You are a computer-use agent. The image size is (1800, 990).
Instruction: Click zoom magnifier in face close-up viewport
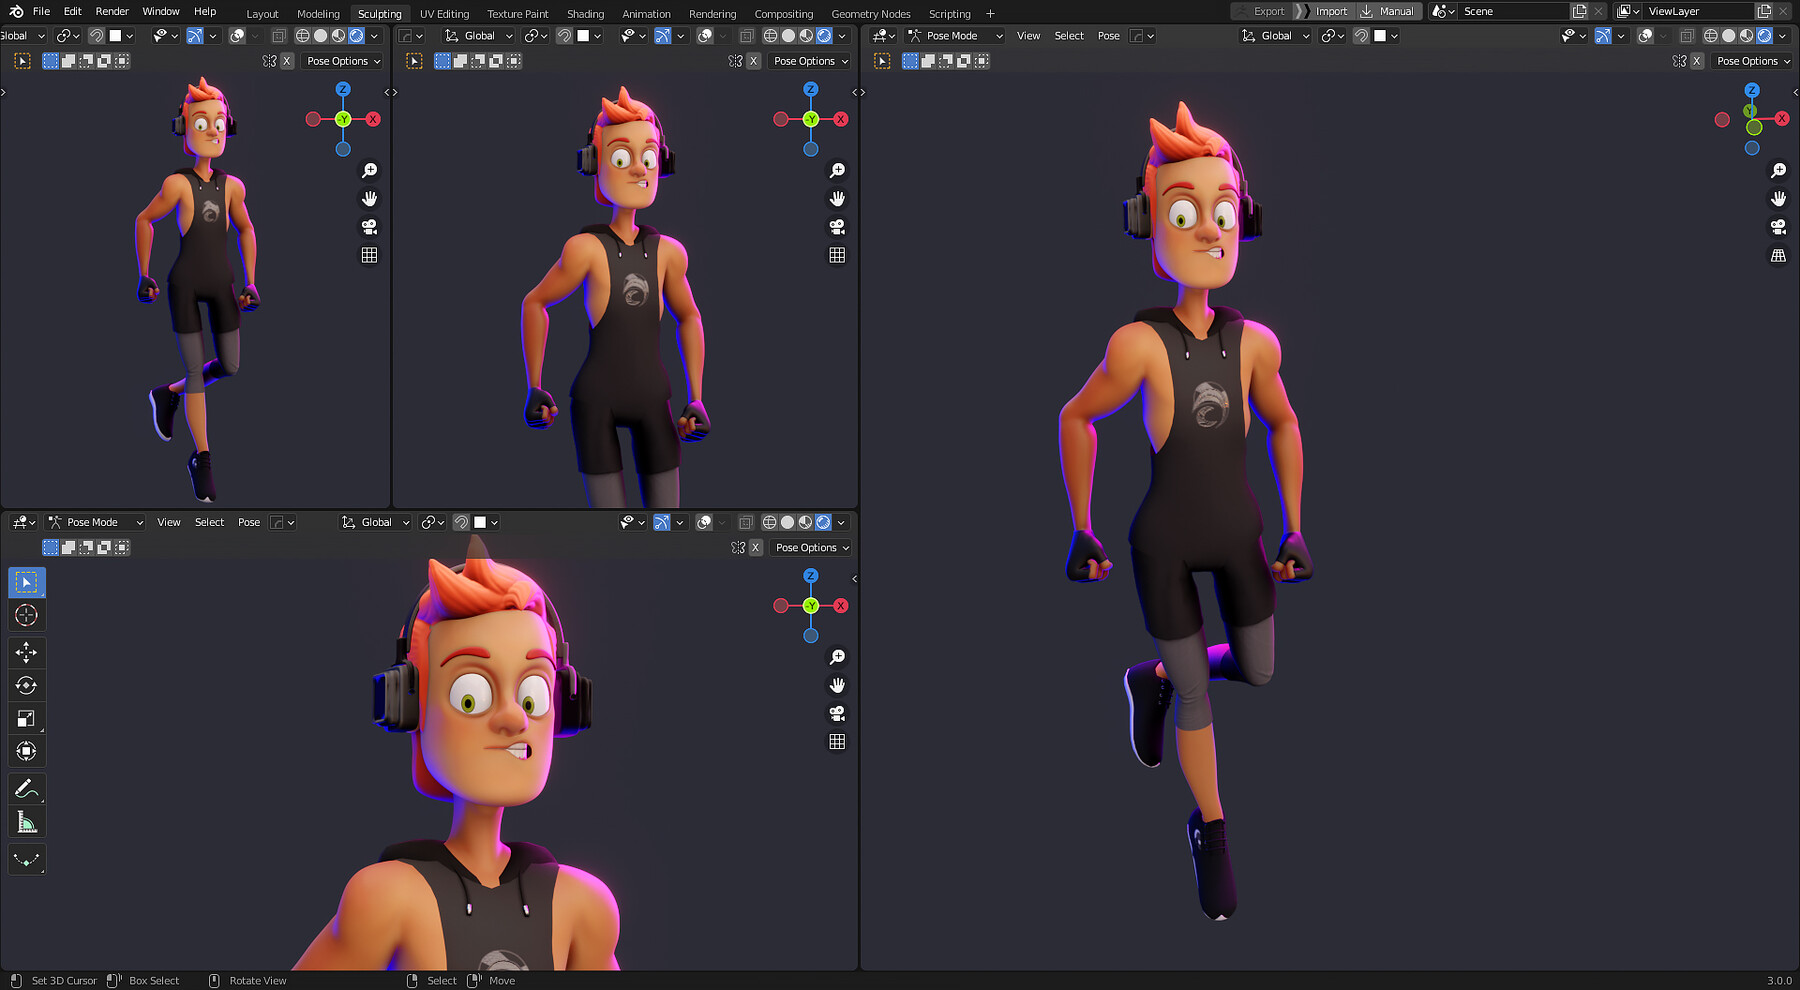pyautogui.click(x=837, y=657)
